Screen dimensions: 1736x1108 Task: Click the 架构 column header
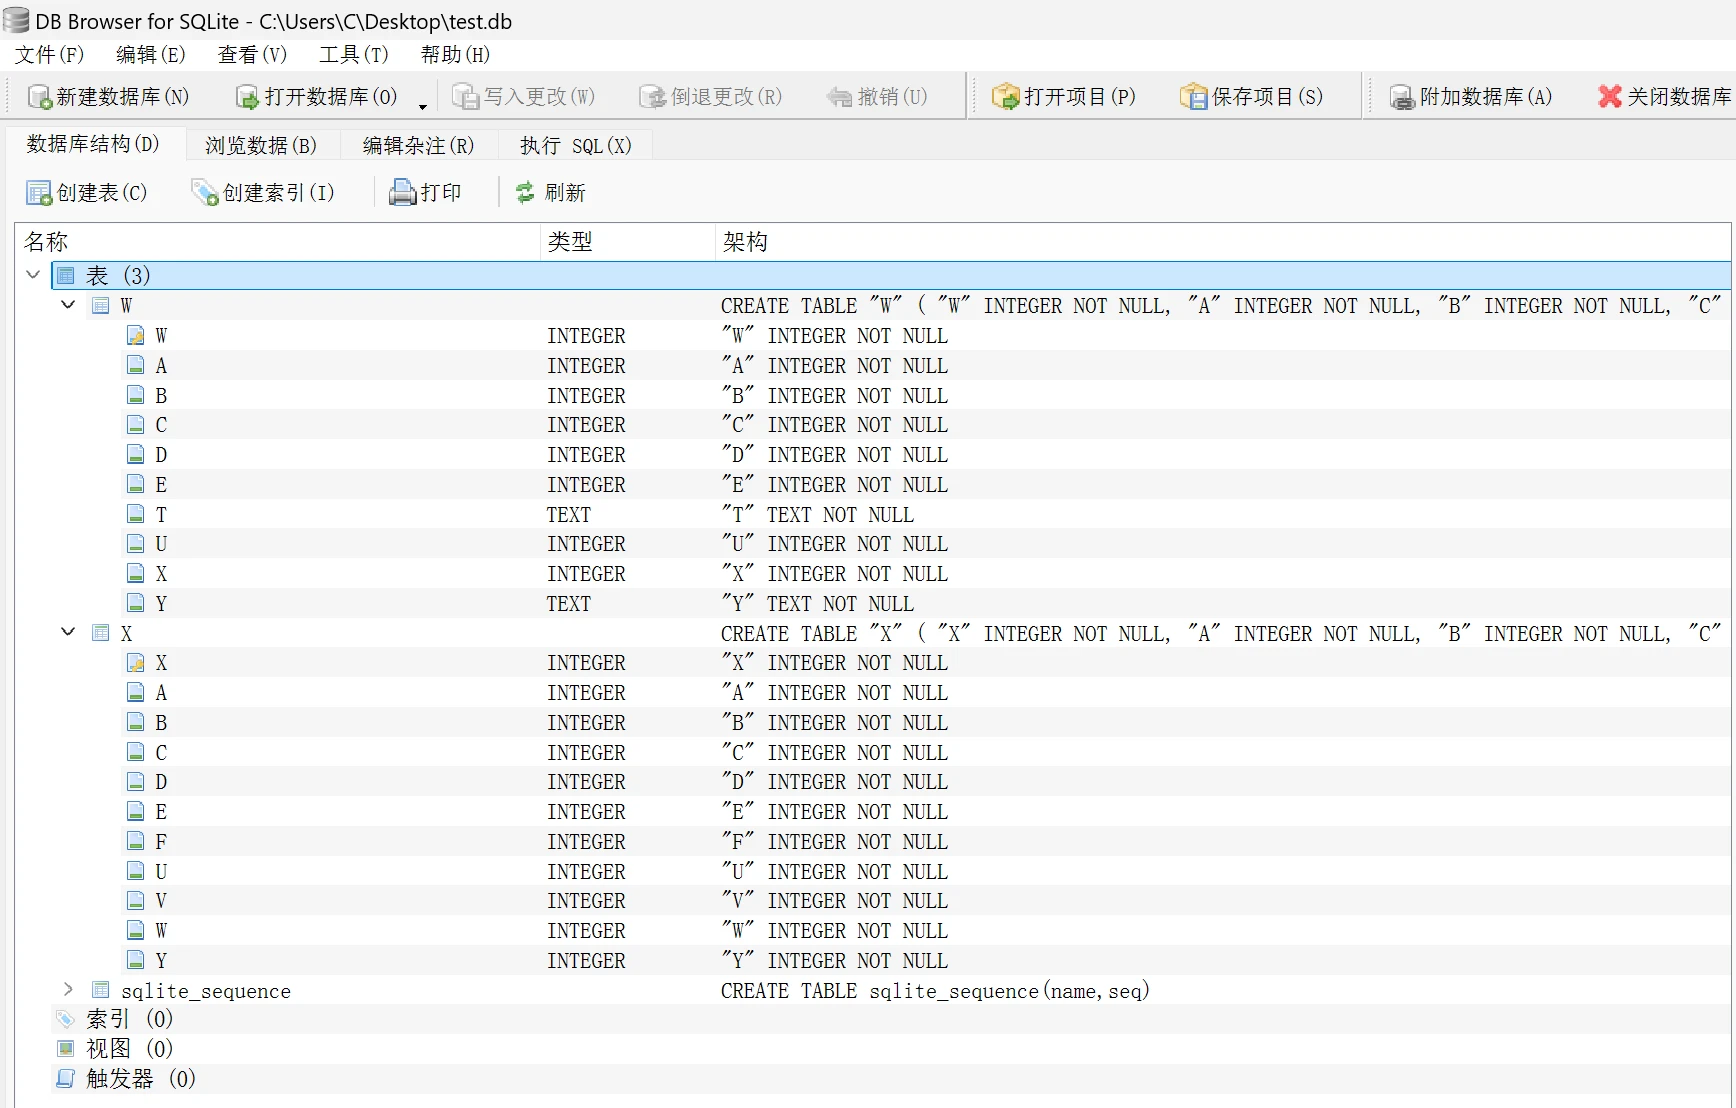745,242
